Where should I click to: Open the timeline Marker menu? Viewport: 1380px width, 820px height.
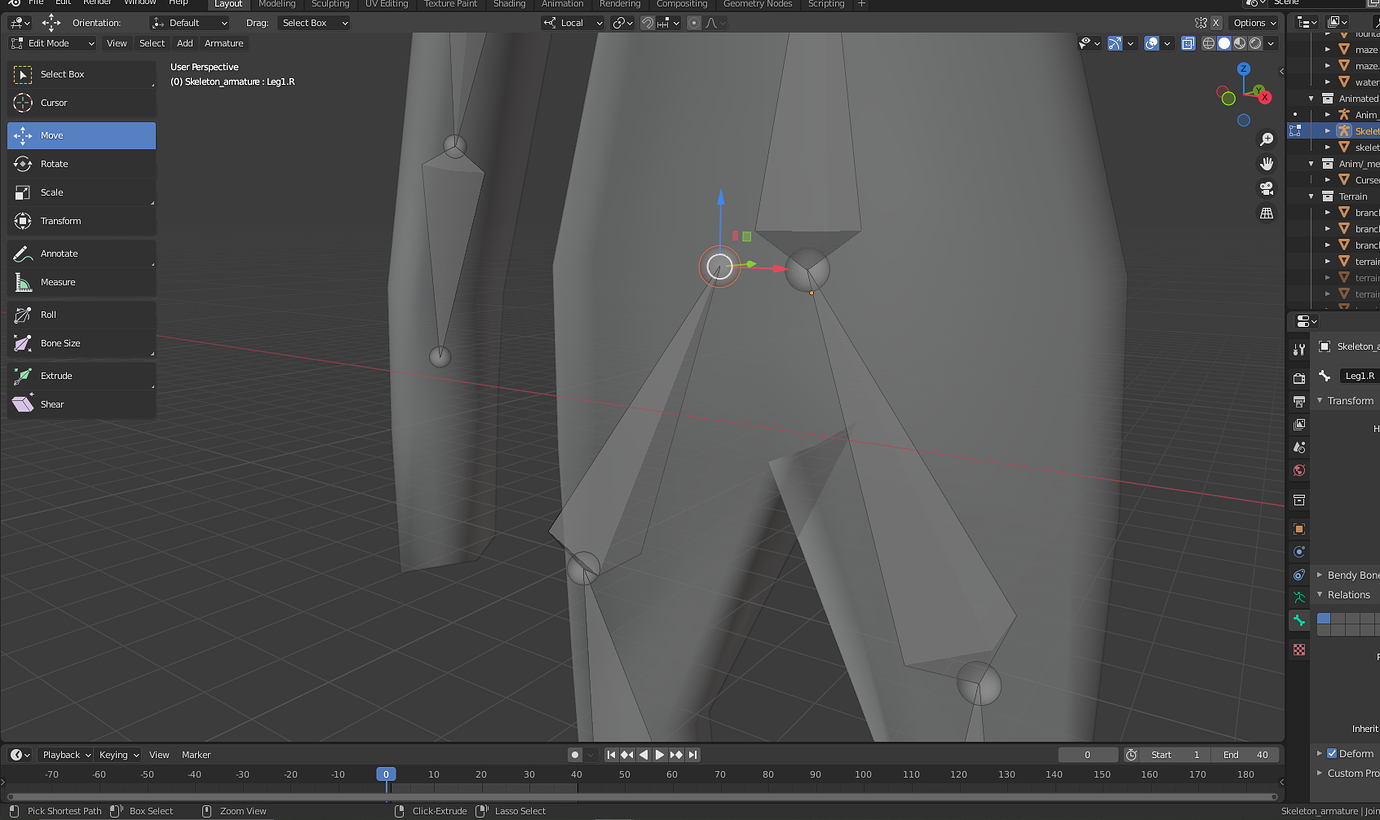click(x=196, y=755)
